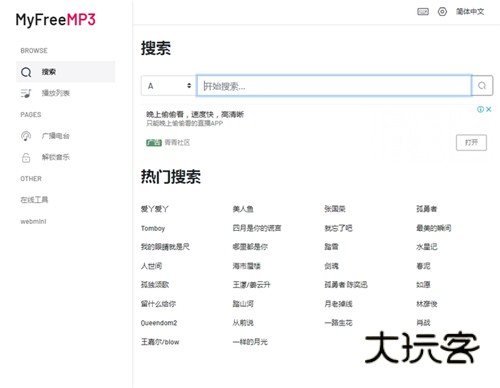
Task: Open the 搜索 page in the sidebar
Action: pyautogui.click(x=65, y=72)
